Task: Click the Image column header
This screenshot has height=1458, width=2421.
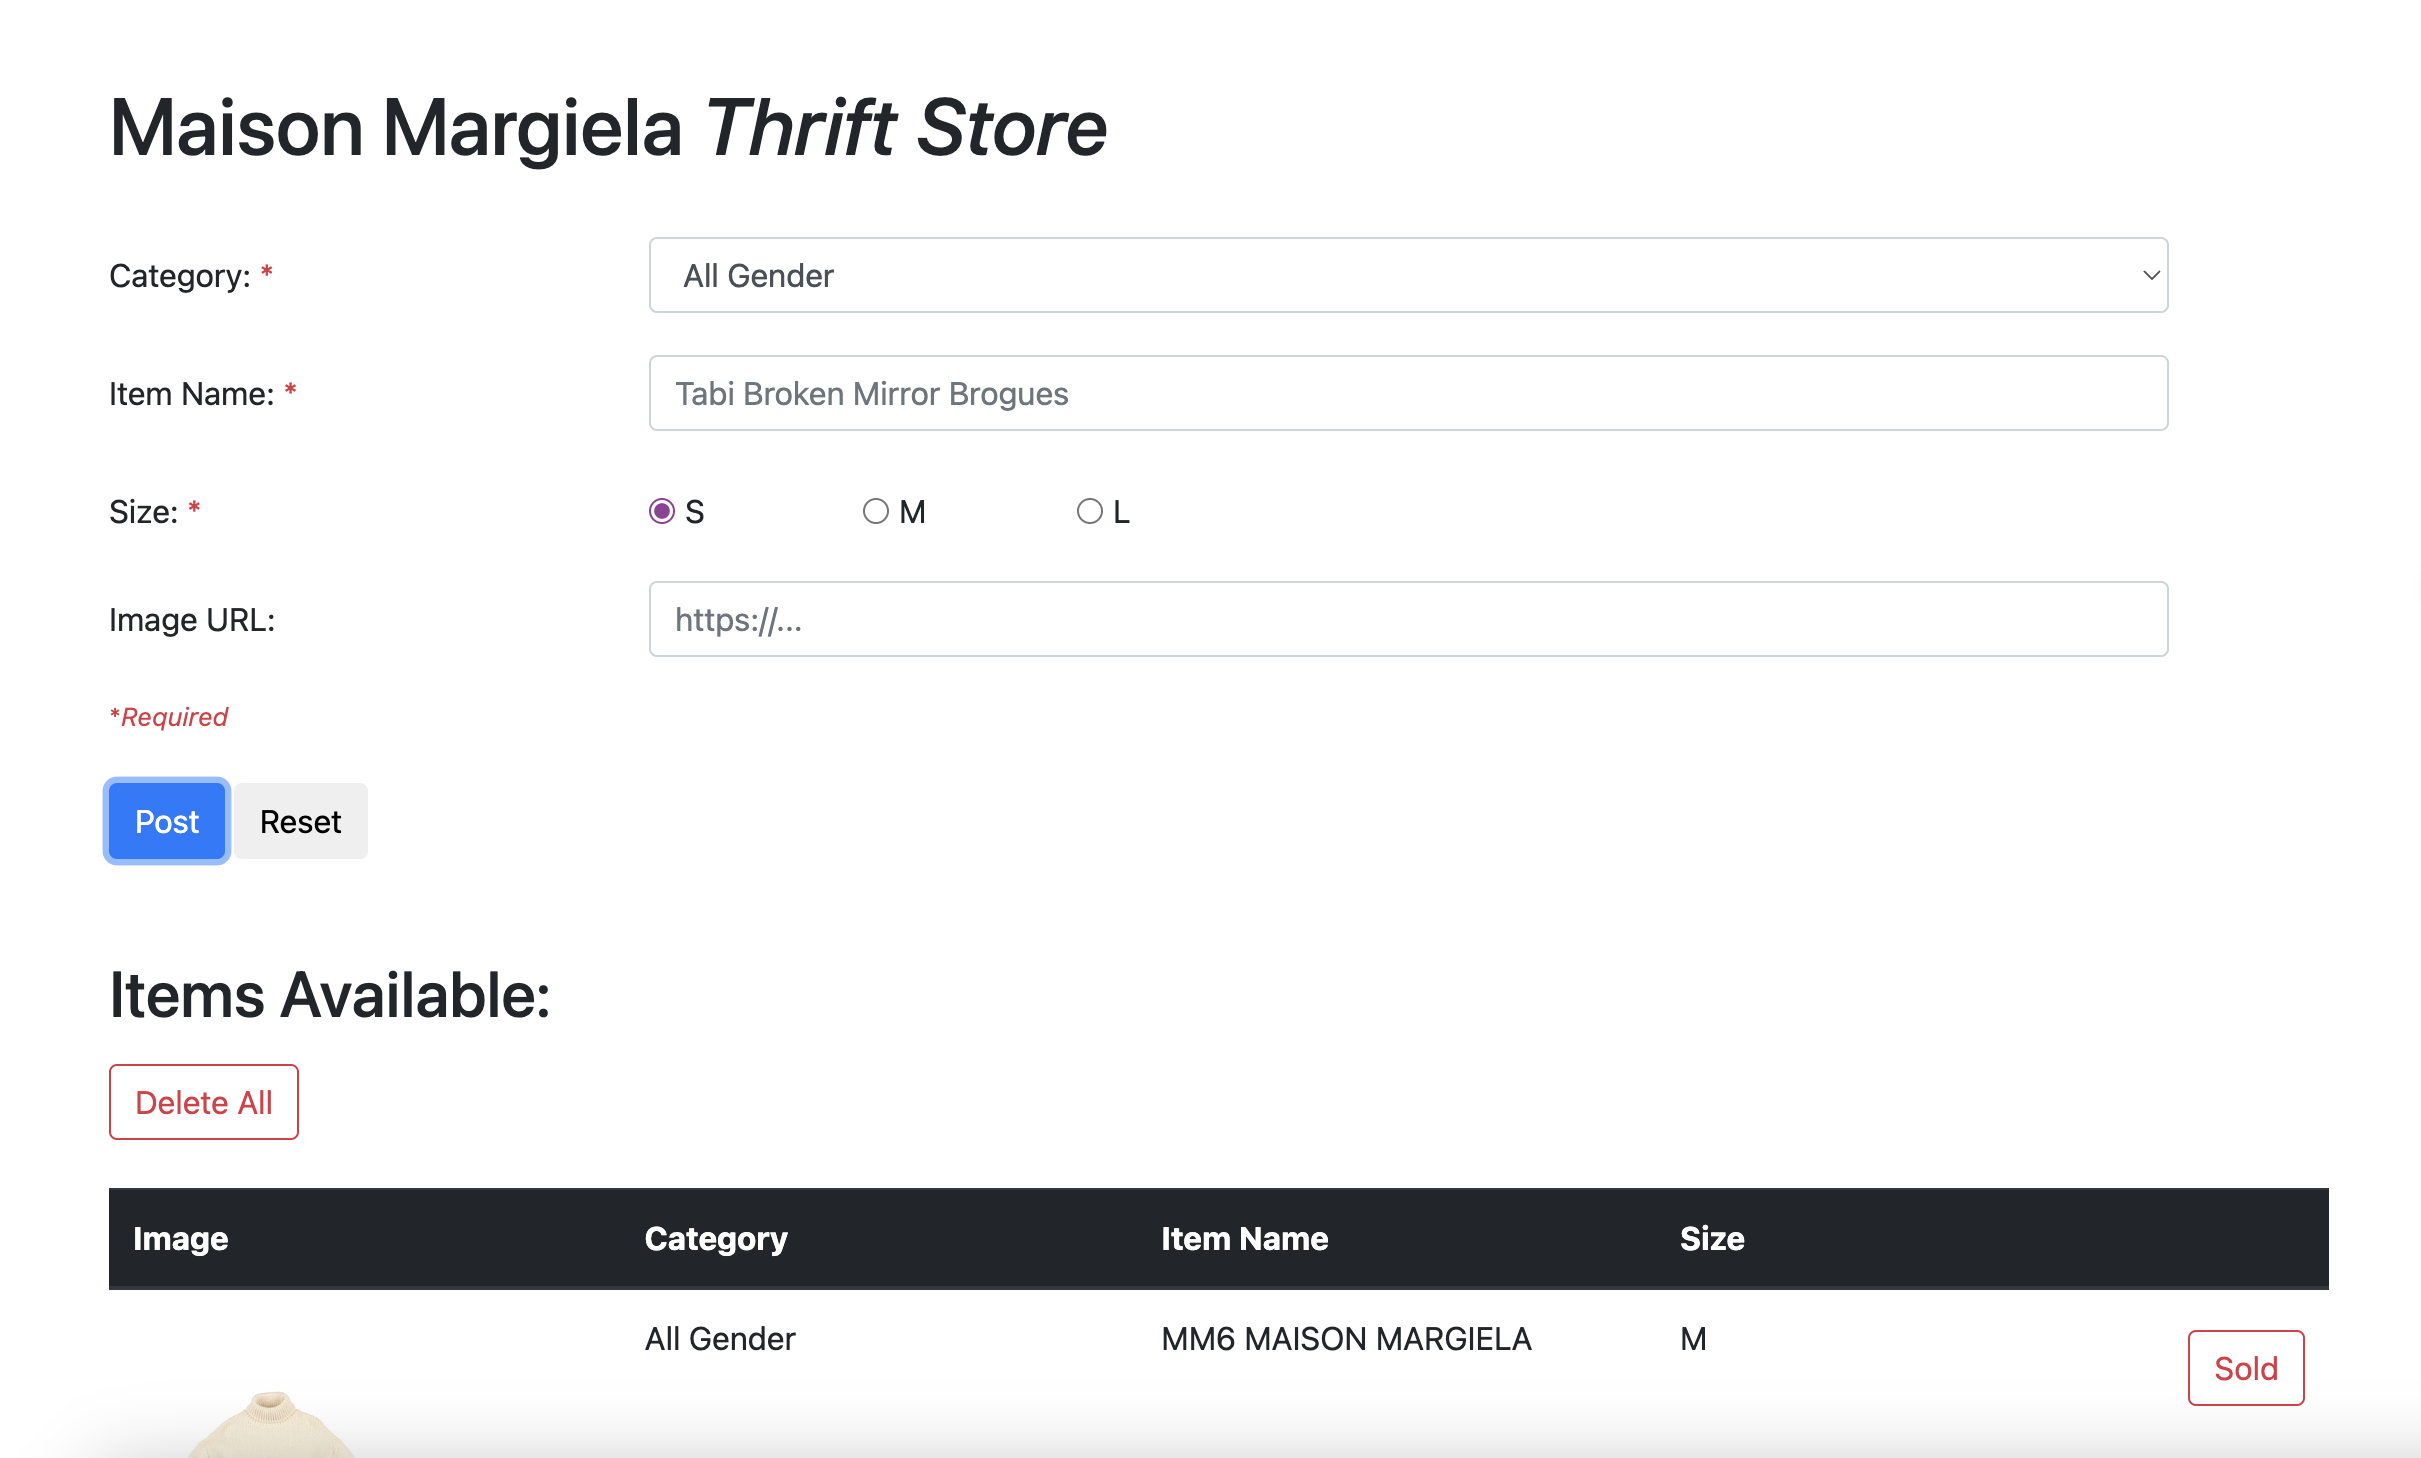Action: click(181, 1238)
